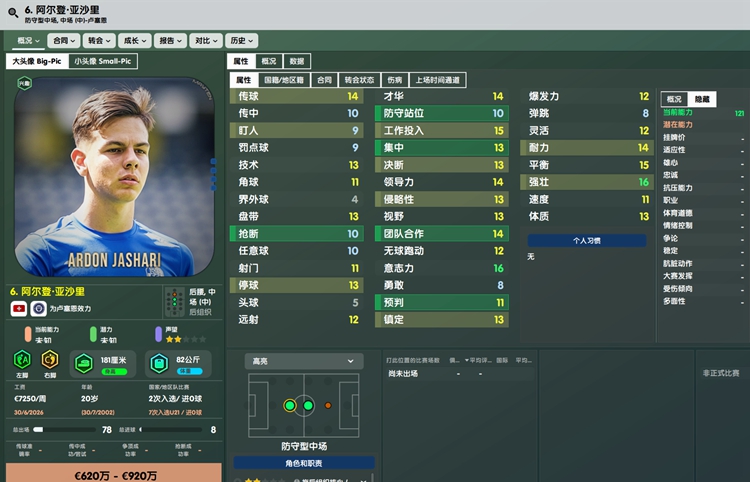Click the Switzerland flag icon
Viewport: 750px width, 482px height.
coord(19,309)
